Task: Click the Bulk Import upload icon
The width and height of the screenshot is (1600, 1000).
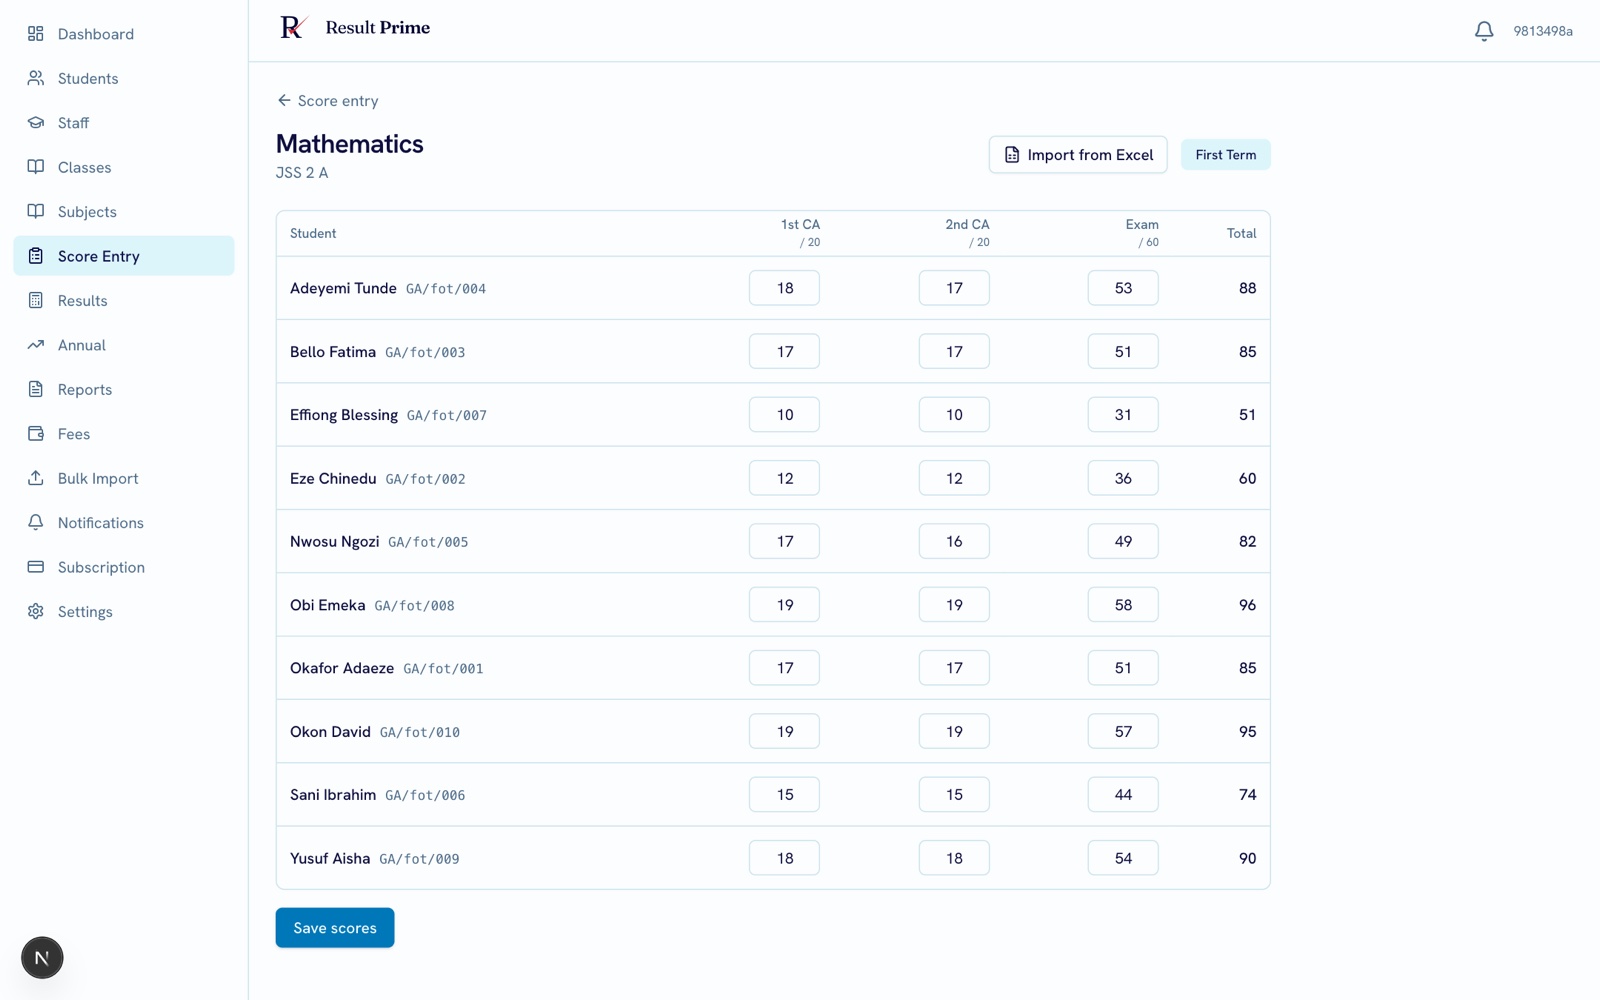Action: coord(36,478)
